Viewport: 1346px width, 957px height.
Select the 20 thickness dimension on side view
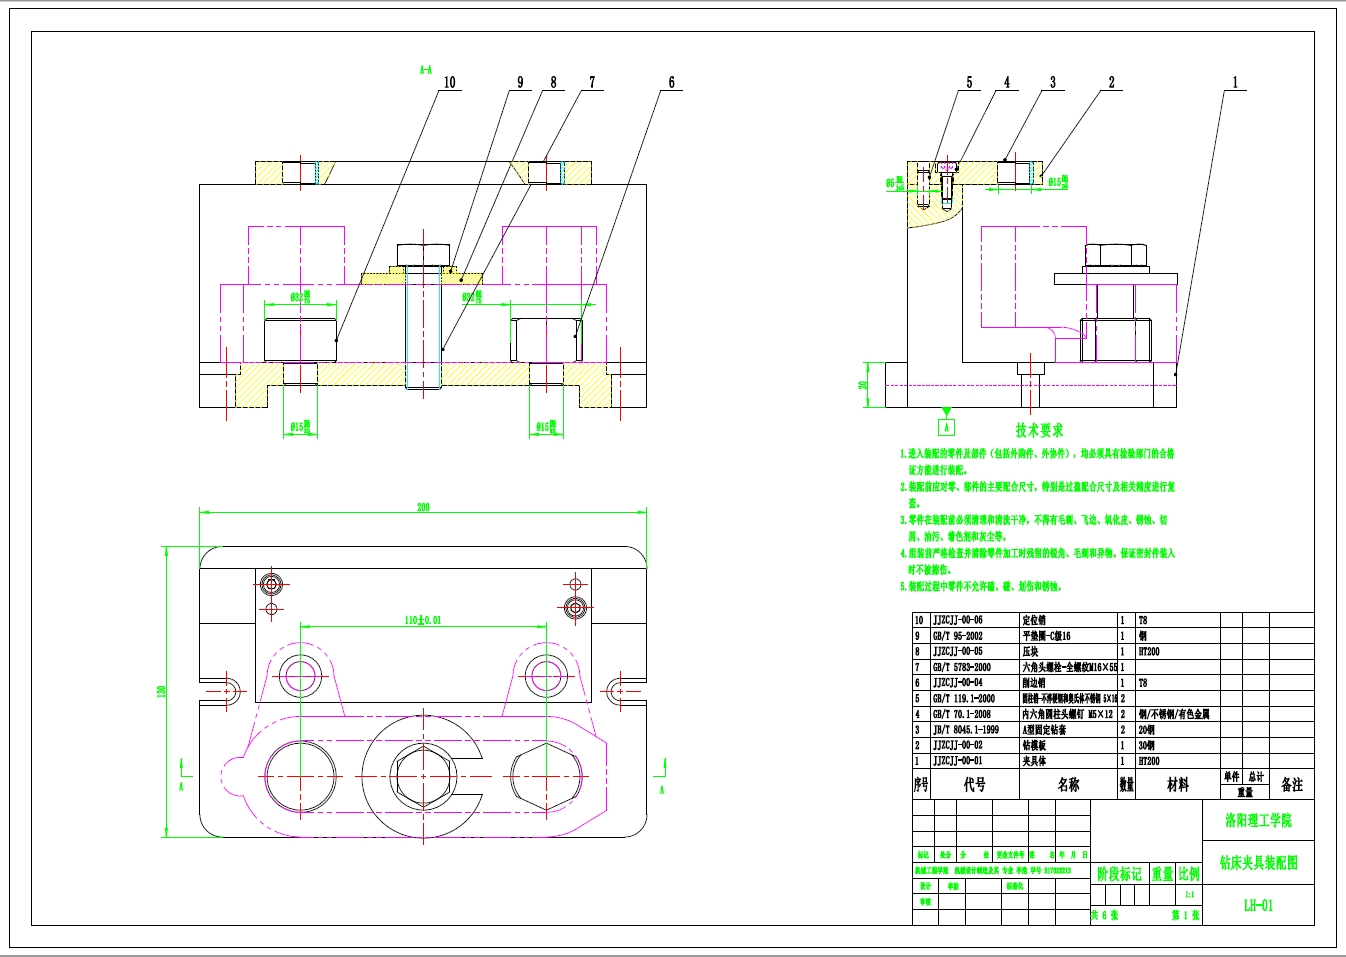(863, 385)
